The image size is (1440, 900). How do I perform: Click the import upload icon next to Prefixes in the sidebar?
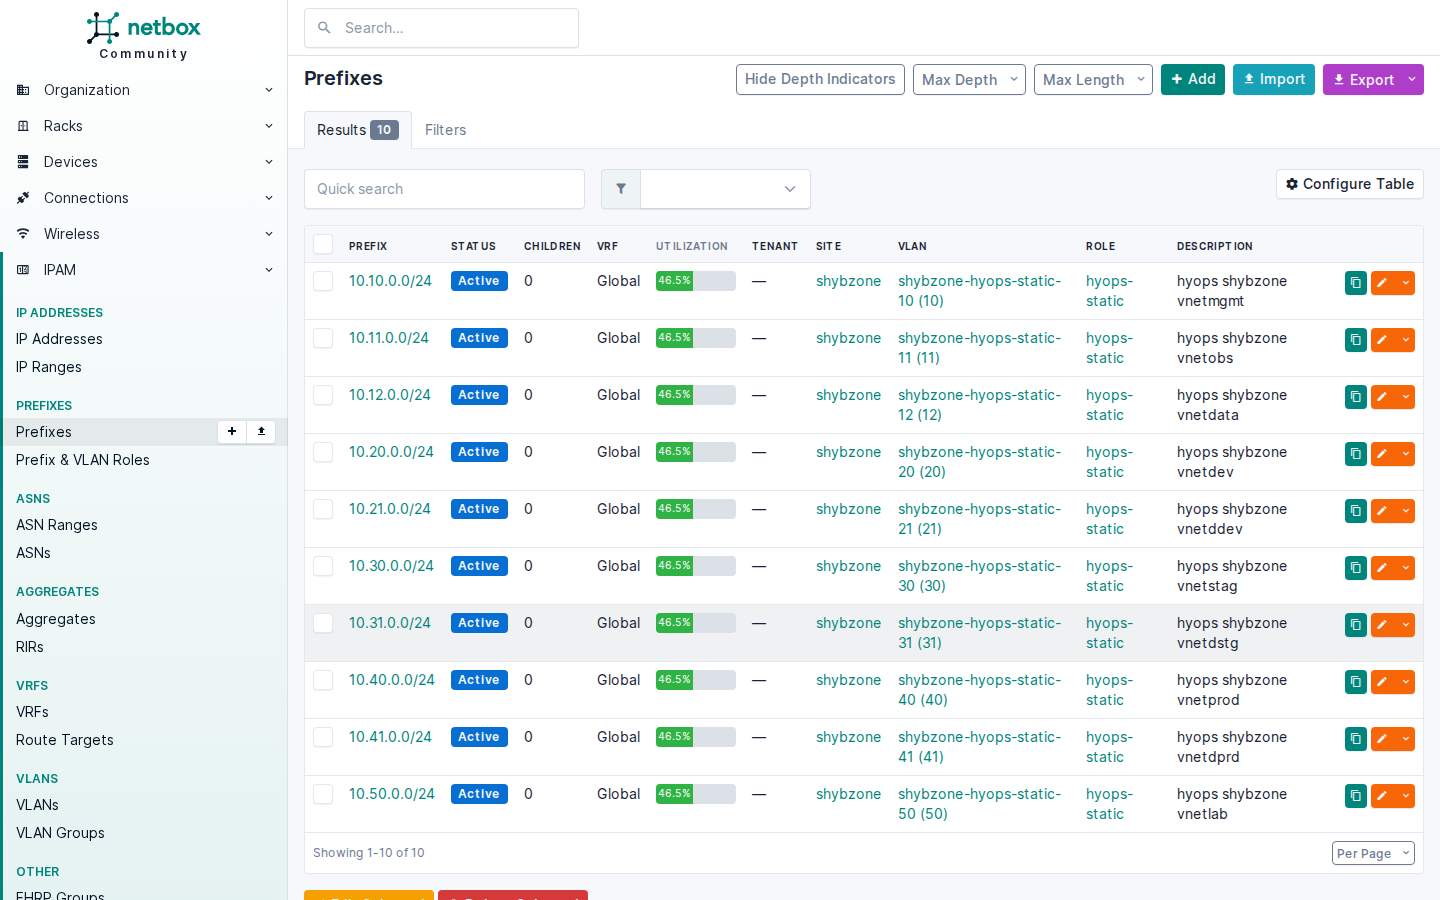point(261,431)
